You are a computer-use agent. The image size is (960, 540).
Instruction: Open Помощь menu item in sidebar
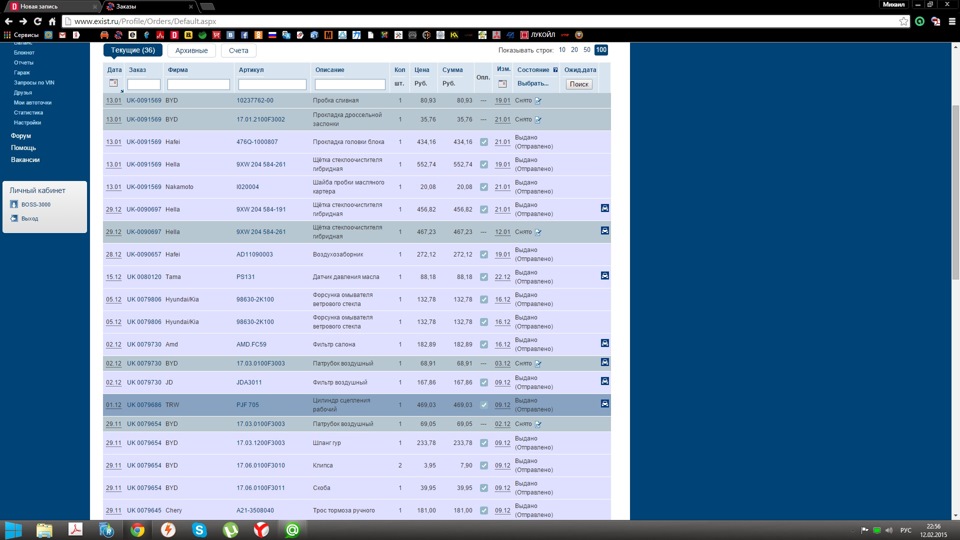point(23,148)
